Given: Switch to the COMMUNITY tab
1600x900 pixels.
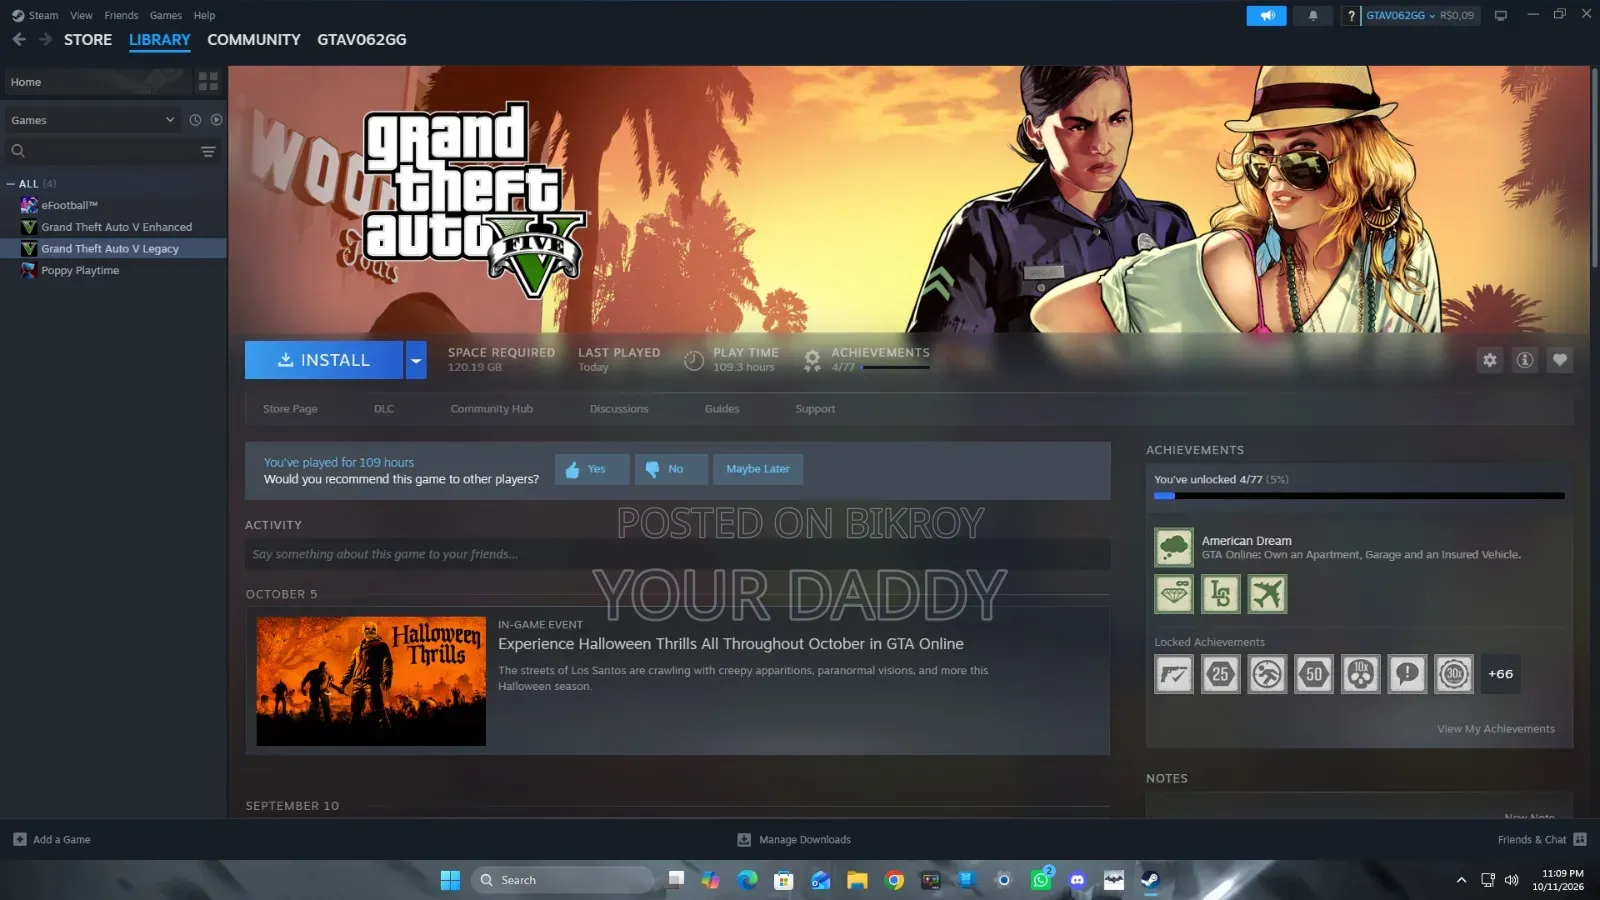Looking at the screenshot, I should [x=254, y=39].
